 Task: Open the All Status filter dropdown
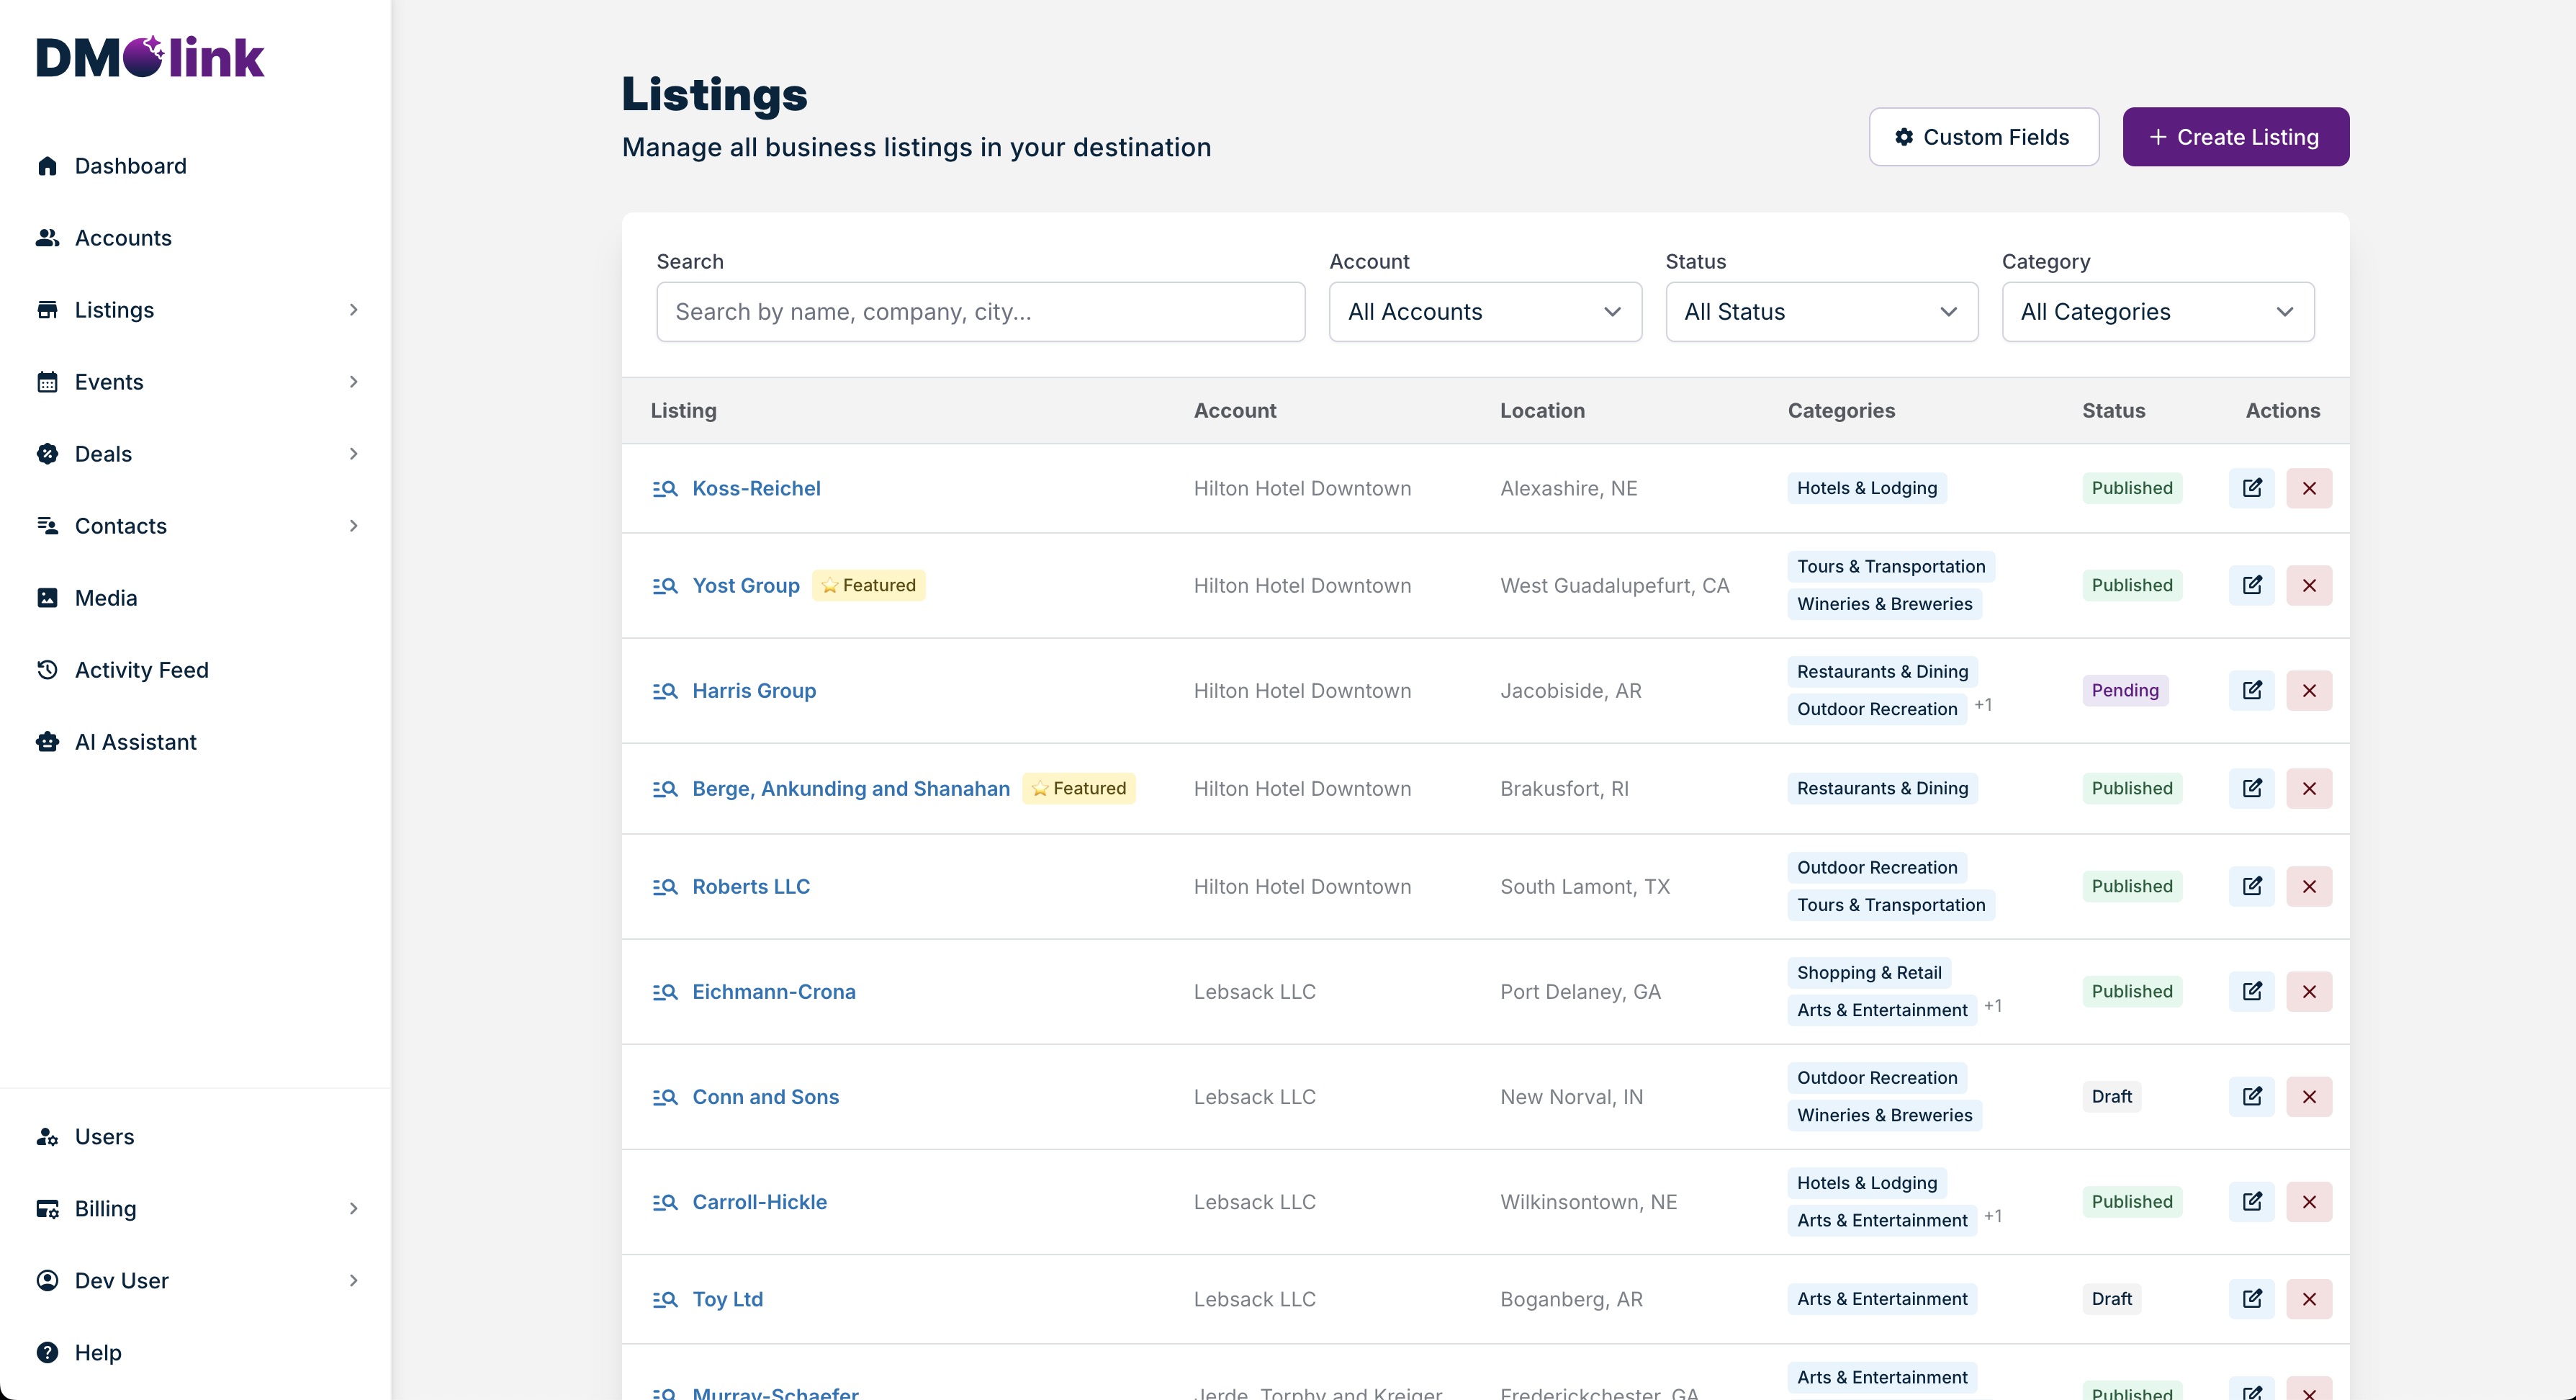coord(1820,312)
